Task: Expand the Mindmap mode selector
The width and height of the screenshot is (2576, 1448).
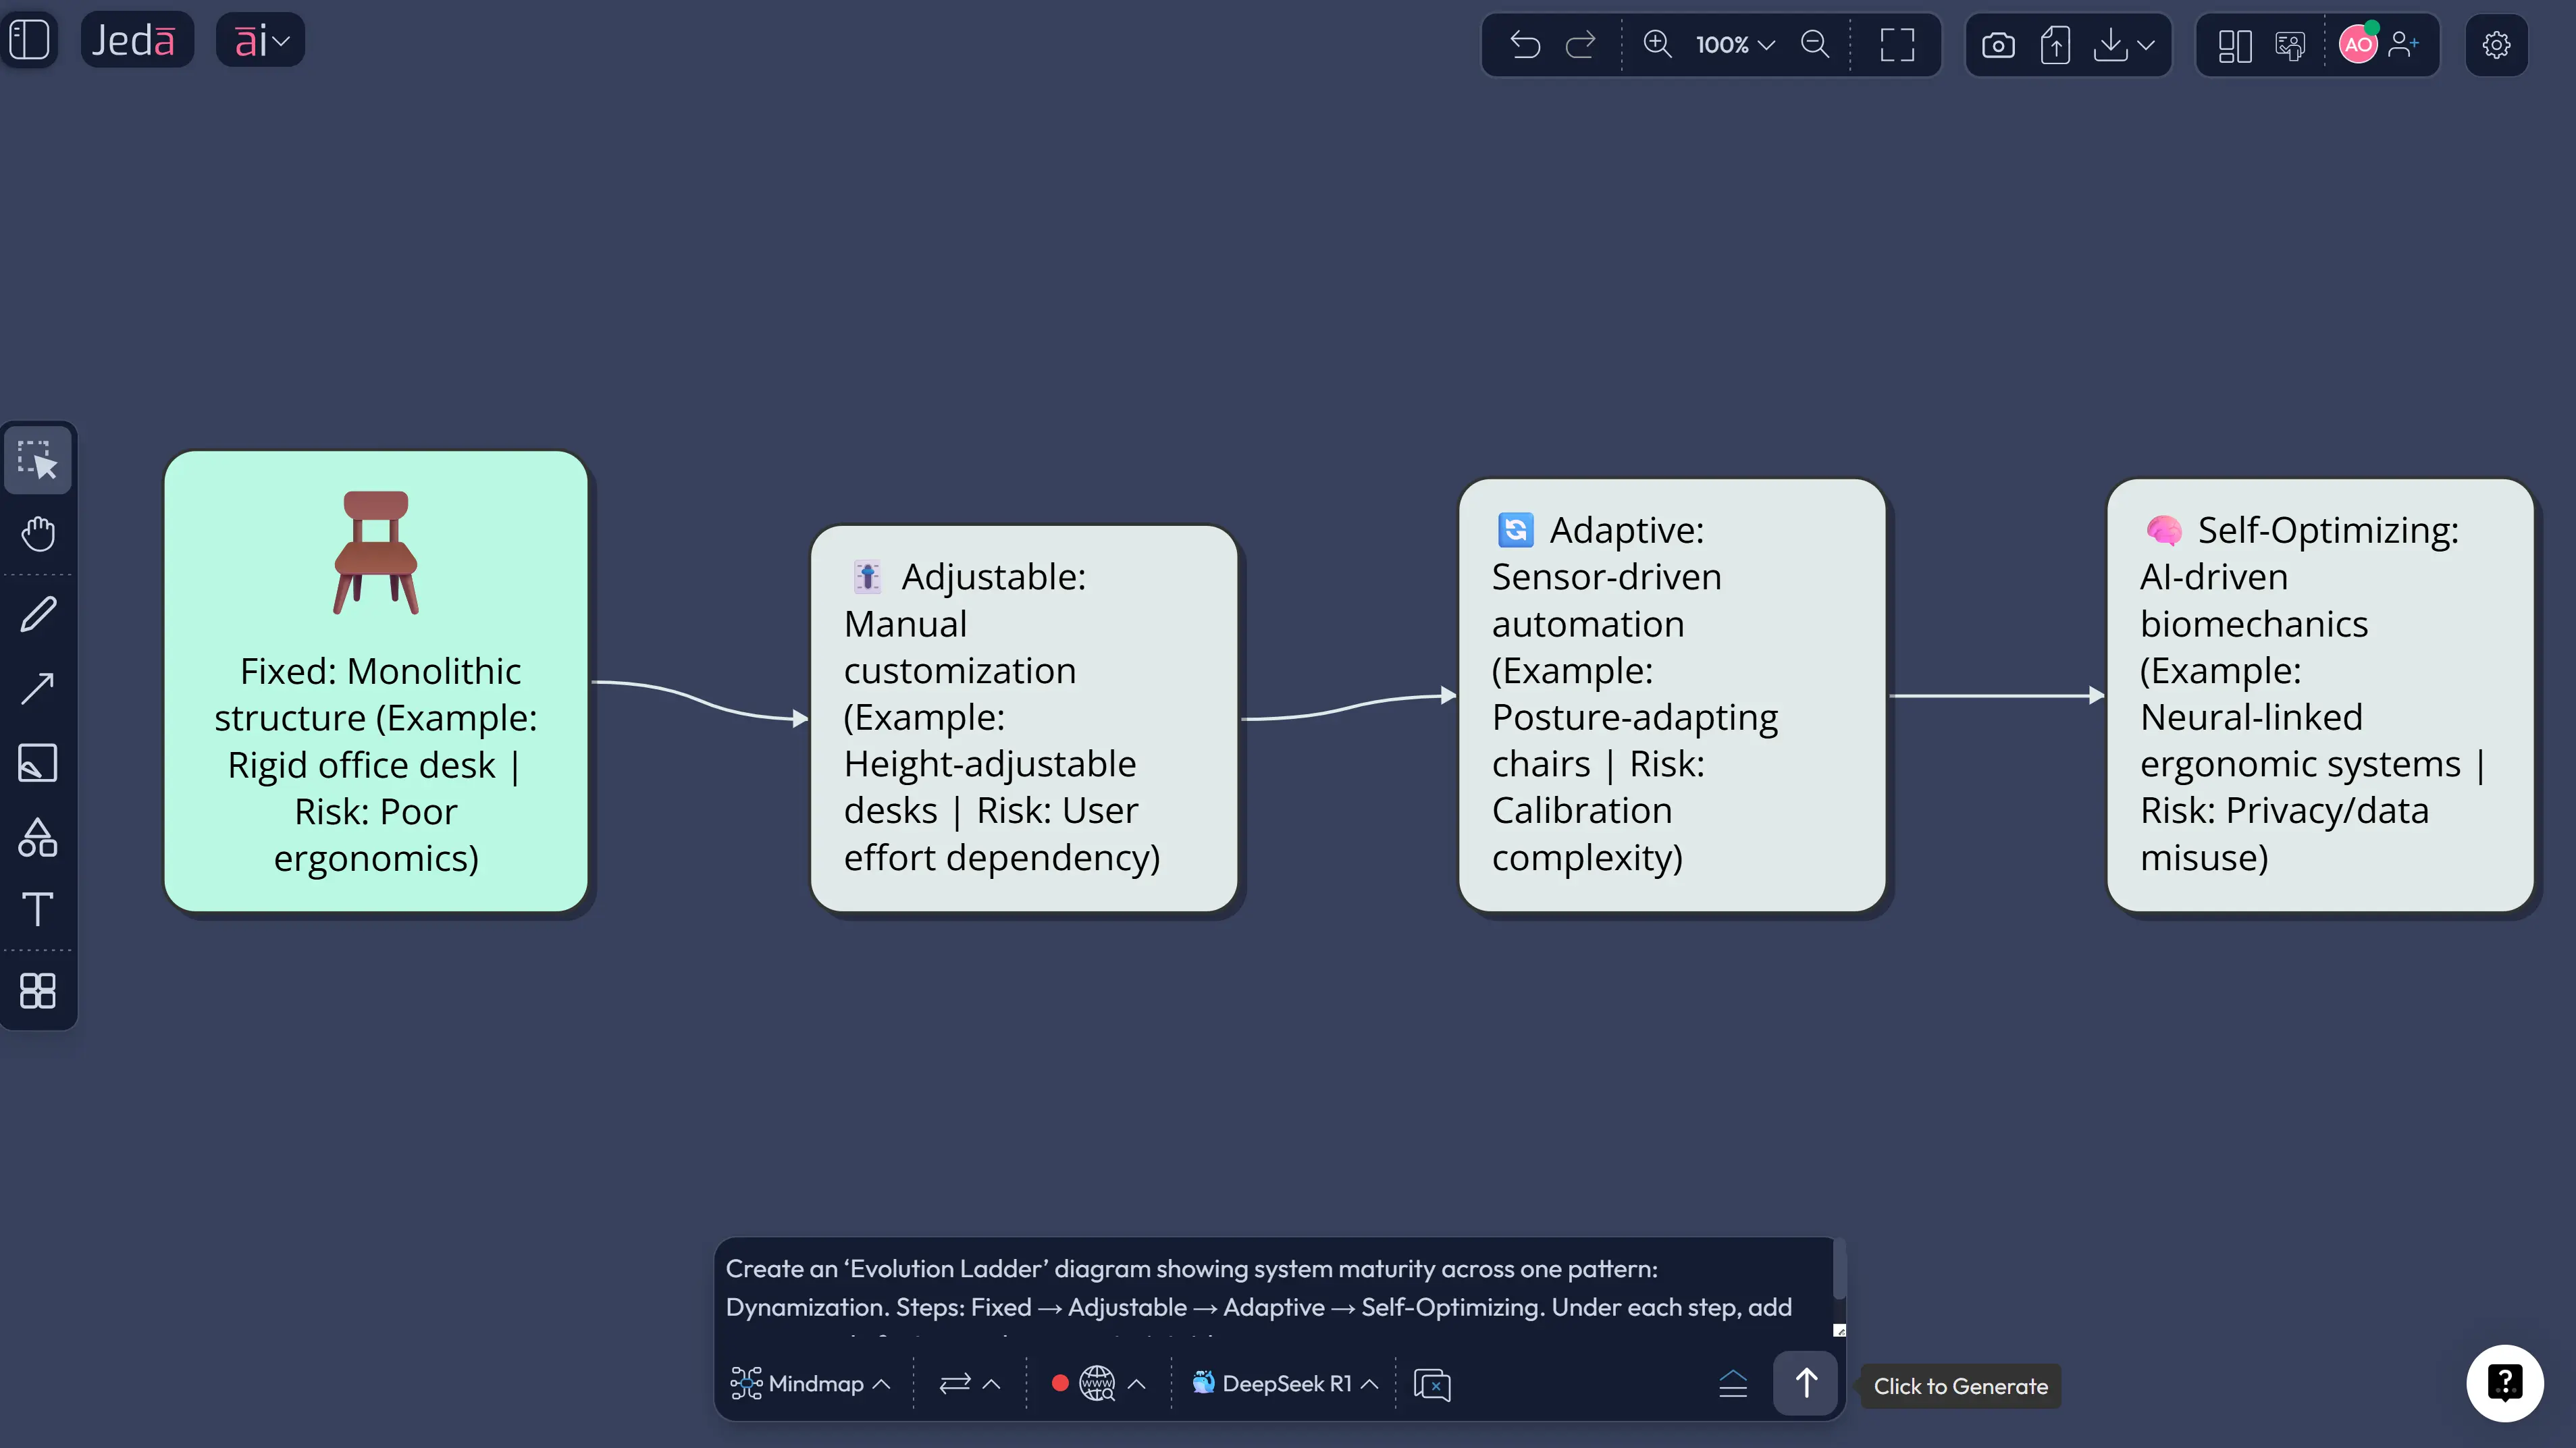Action: tap(811, 1383)
